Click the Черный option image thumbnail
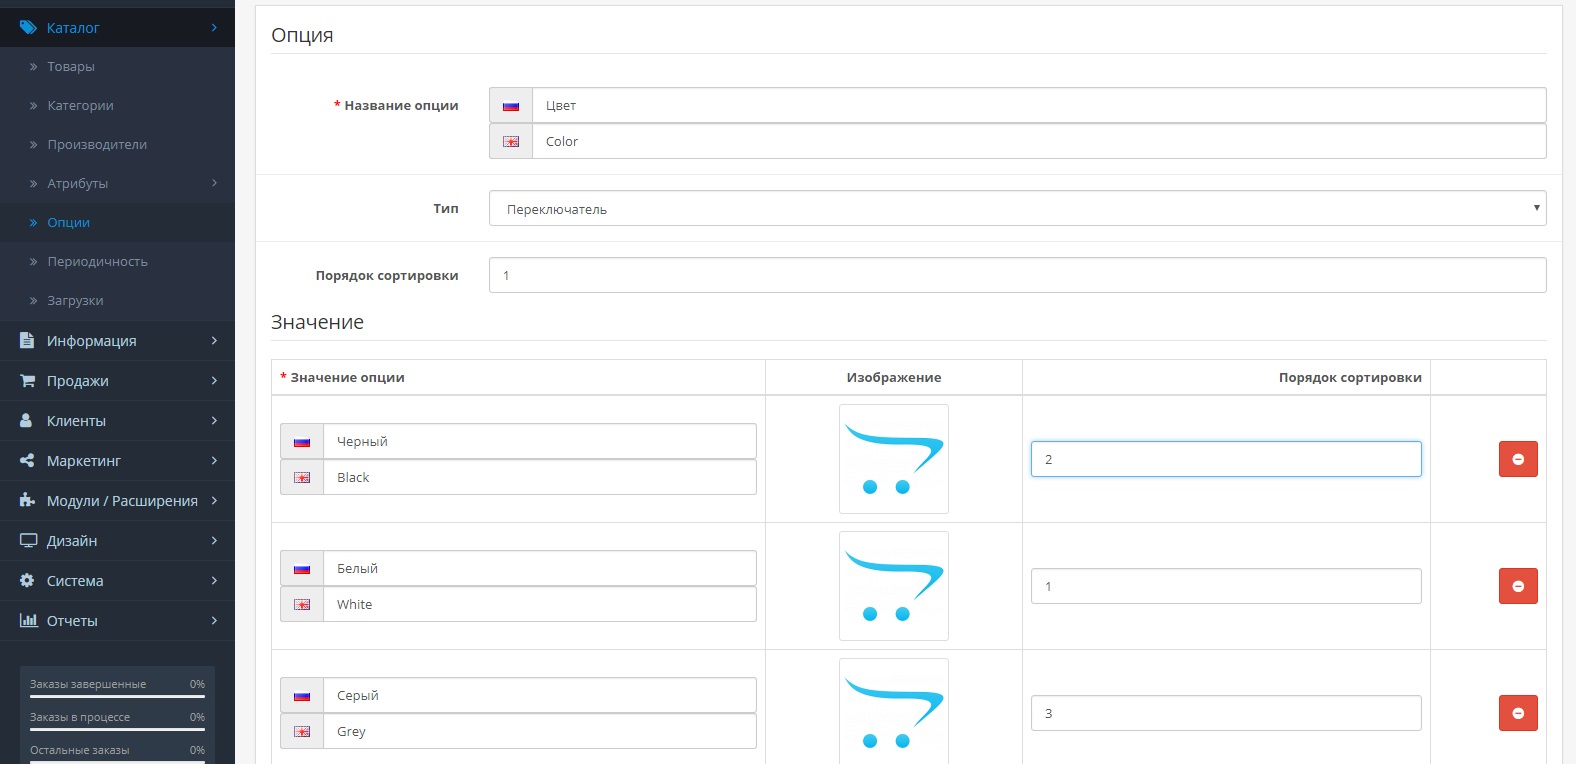 click(x=893, y=459)
